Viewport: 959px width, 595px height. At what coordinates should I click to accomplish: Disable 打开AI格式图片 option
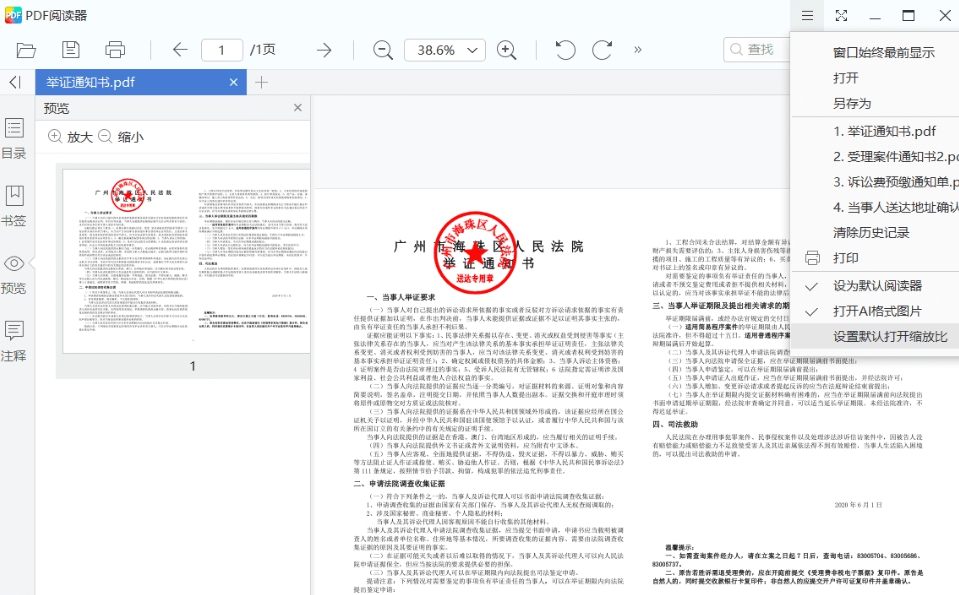tap(873, 311)
